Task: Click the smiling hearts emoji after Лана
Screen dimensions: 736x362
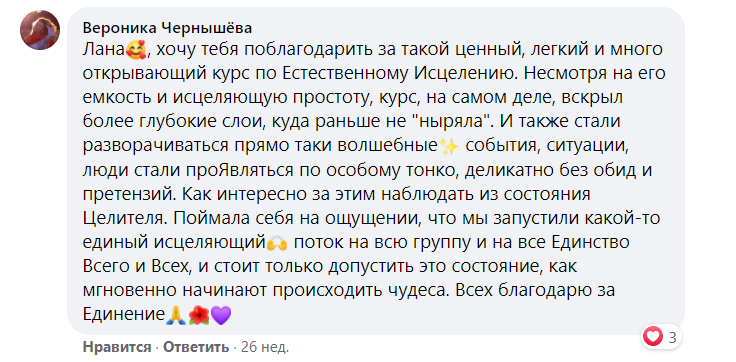Action: pos(137,51)
